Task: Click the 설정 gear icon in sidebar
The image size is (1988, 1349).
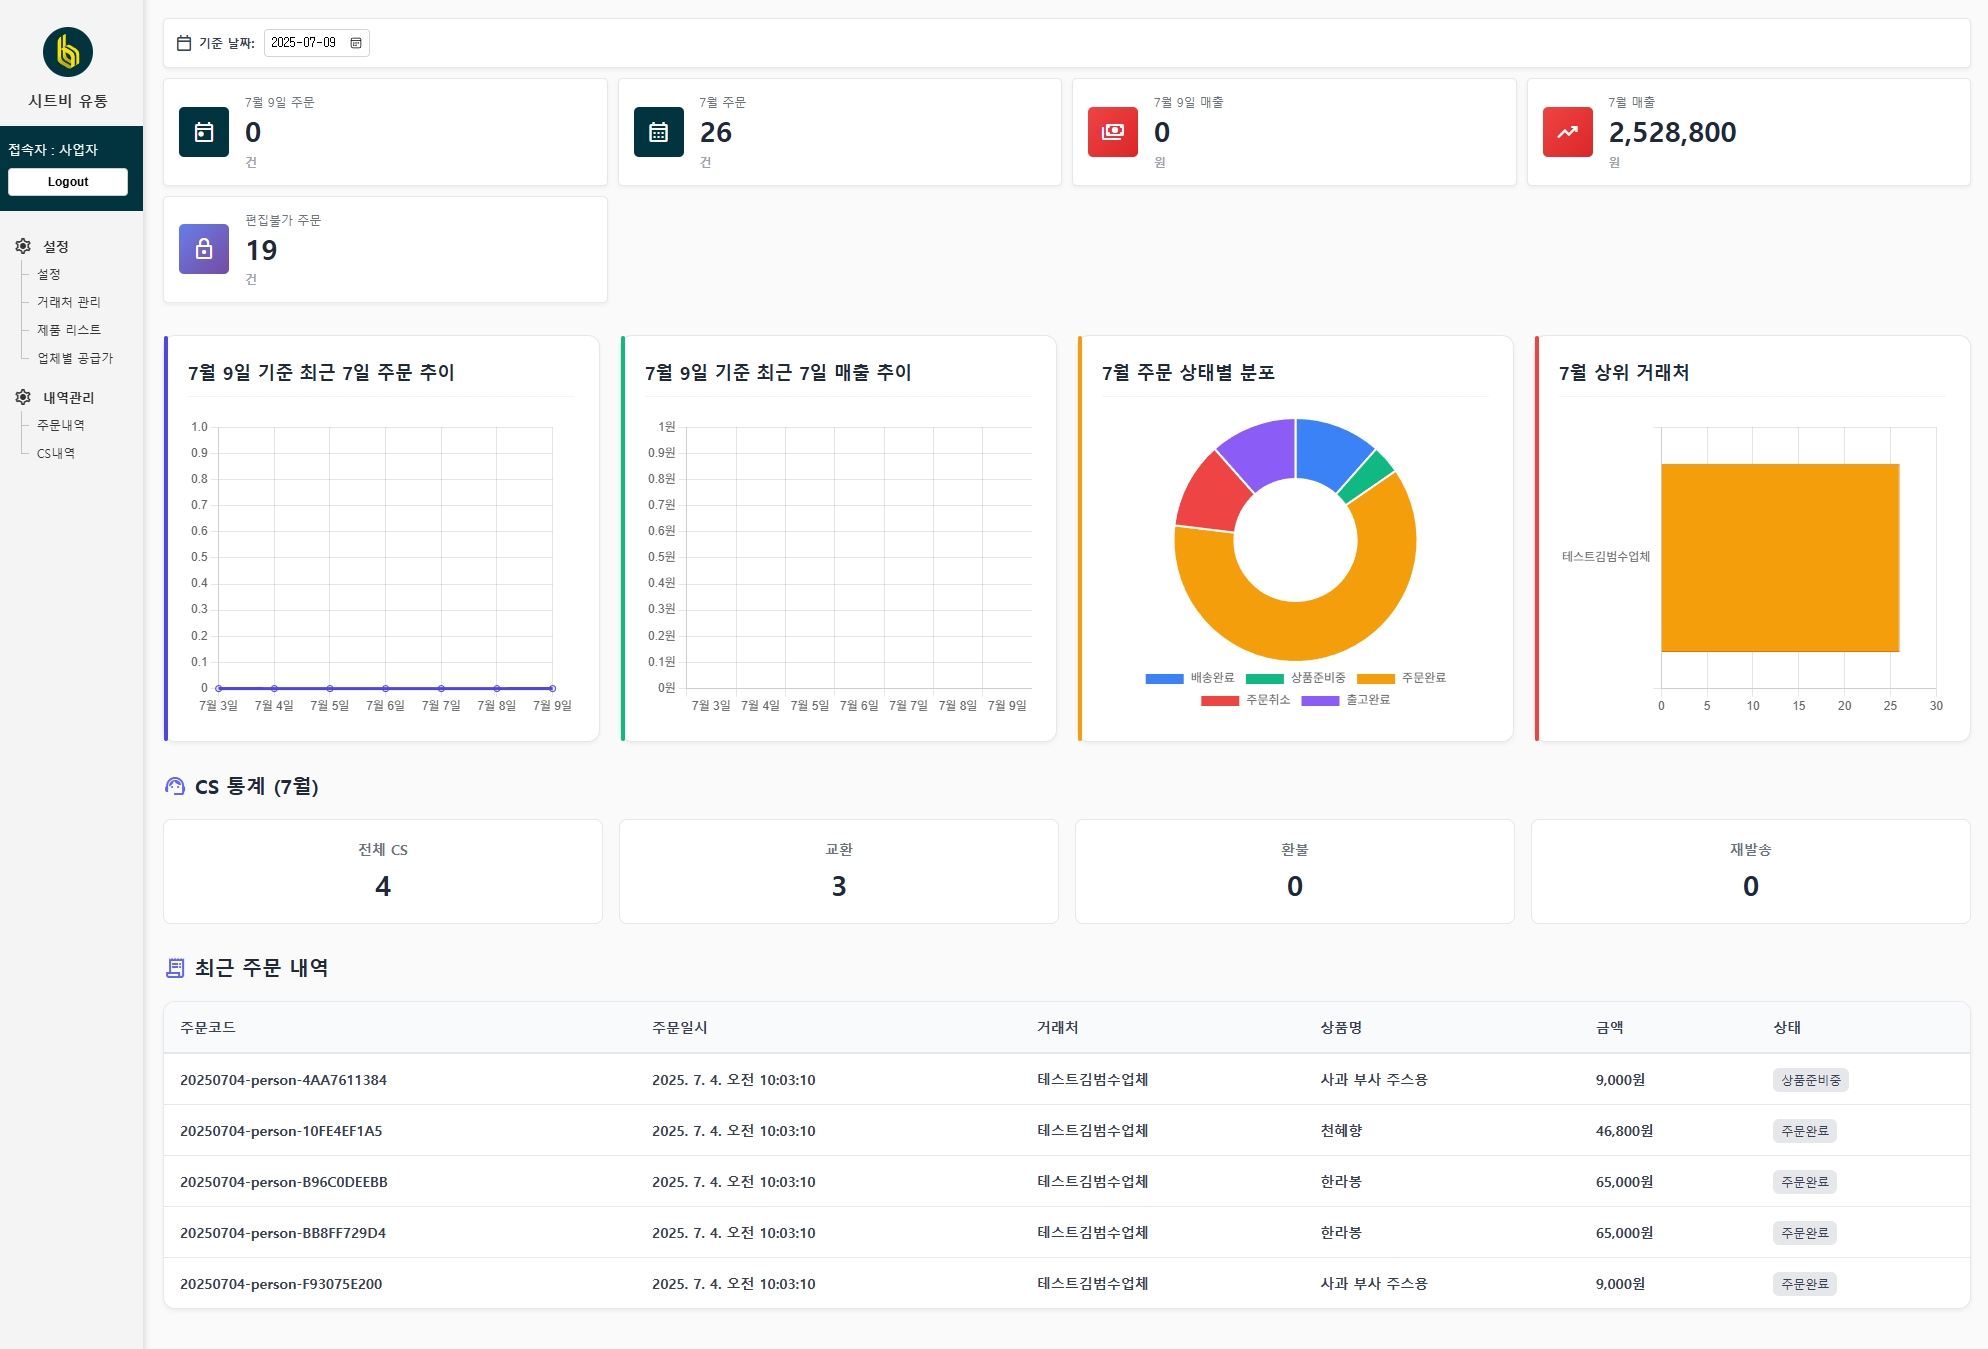Action: (23, 246)
